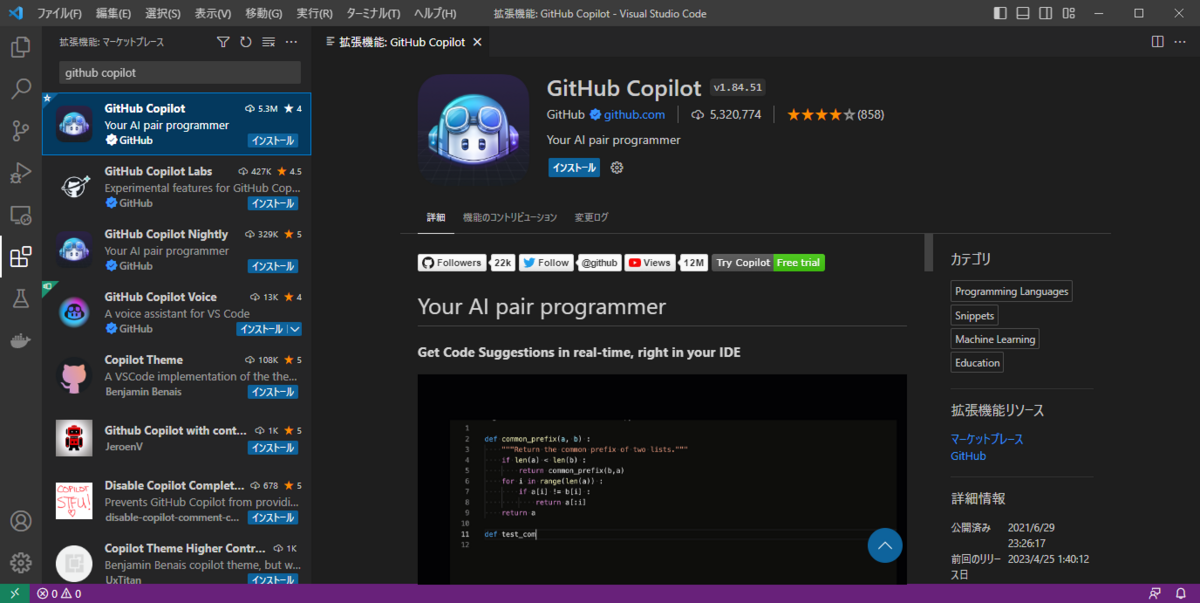
Task: Refresh the extensions marketplace list
Action: pos(246,42)
